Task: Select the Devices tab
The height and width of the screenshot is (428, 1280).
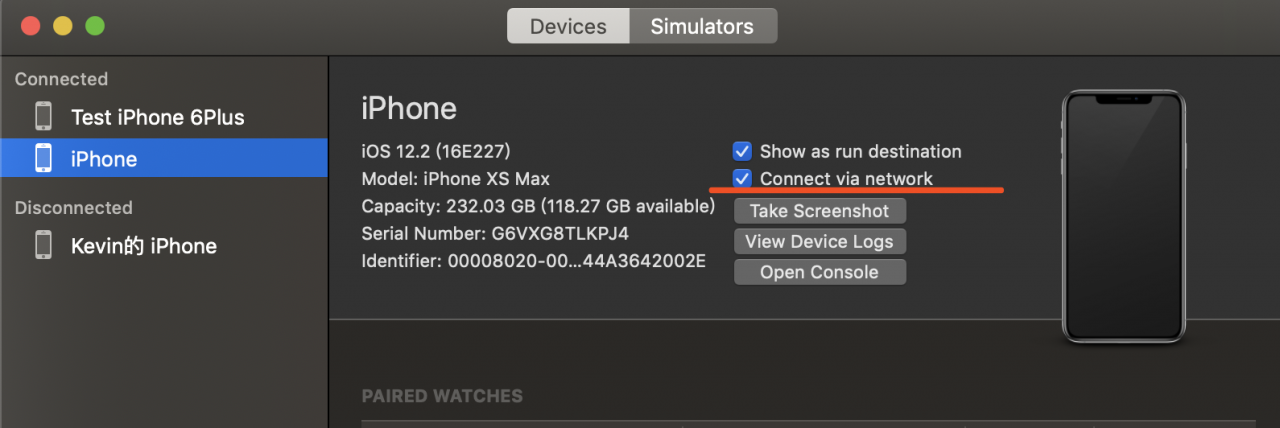Action: click(x=568, y=26)
